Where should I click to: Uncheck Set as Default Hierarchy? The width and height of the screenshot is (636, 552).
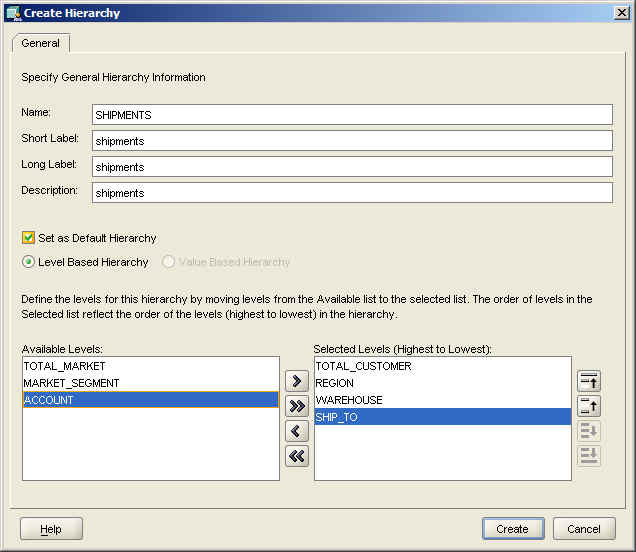pos(28,238)
